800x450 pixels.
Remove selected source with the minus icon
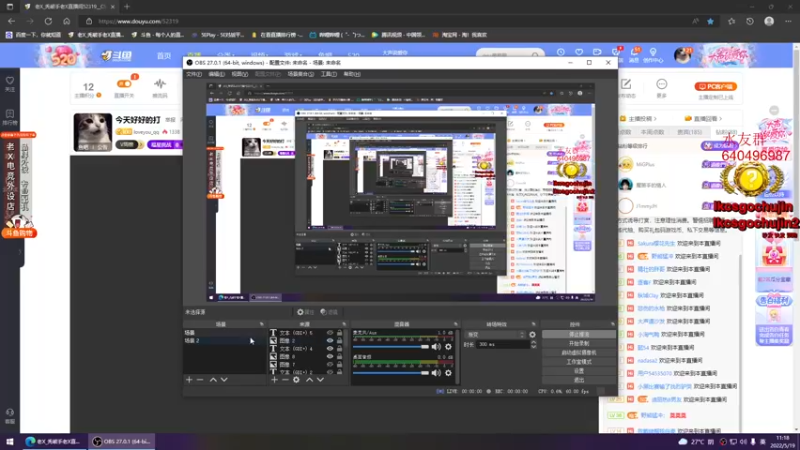click(x=285, y=380)
